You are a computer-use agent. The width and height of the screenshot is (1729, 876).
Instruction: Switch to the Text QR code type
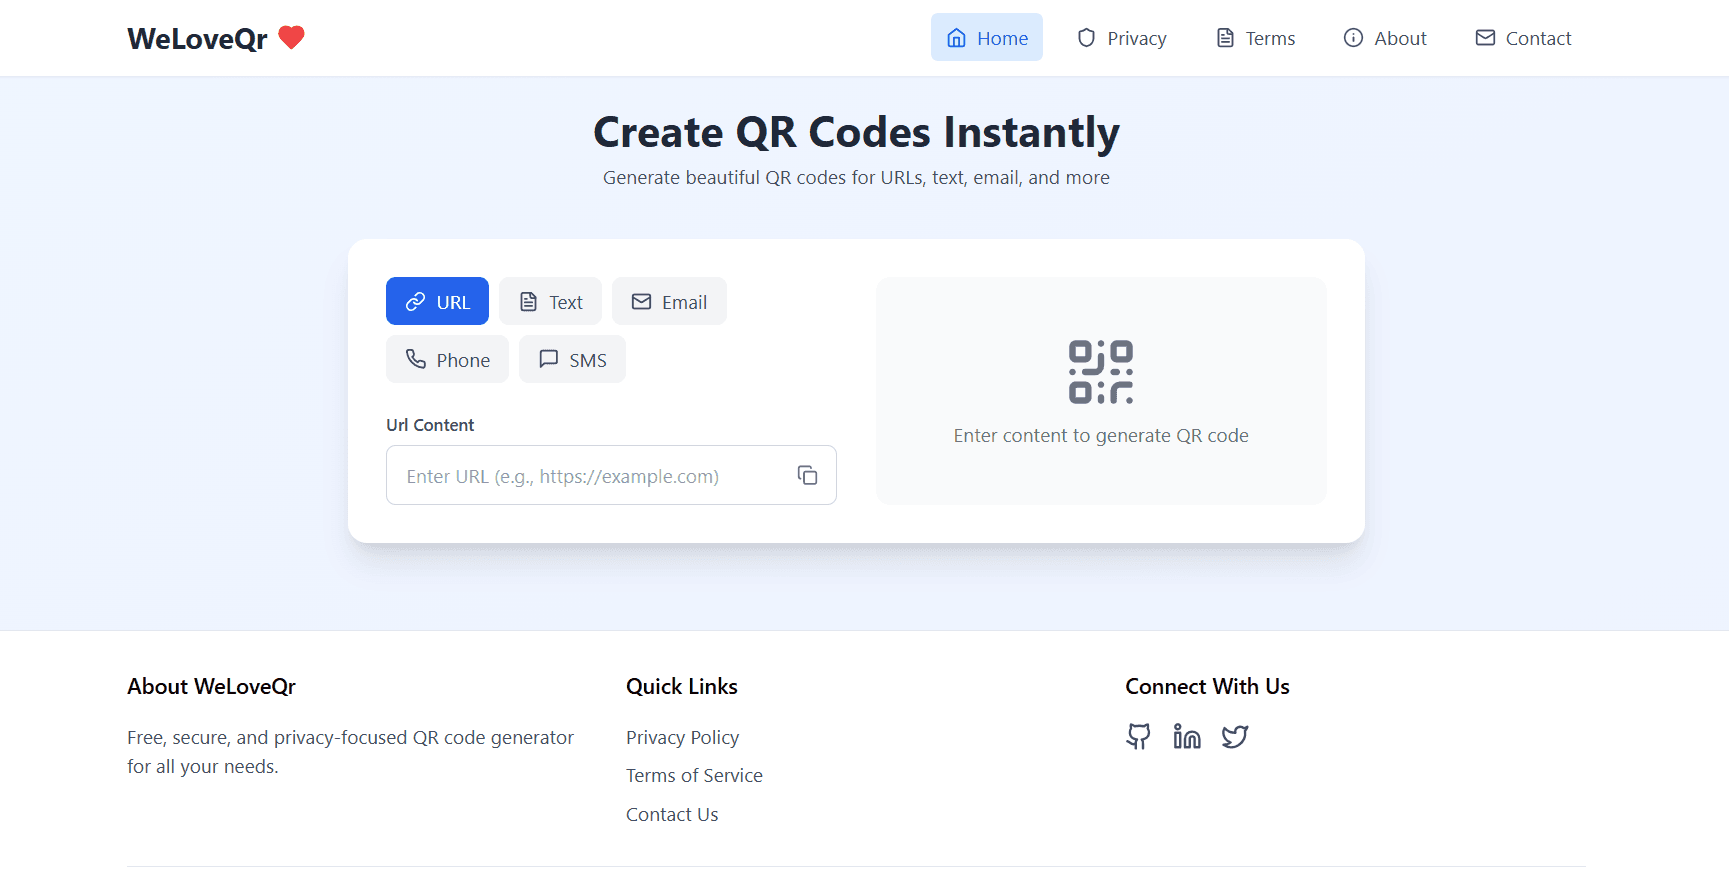coord(550,301)
